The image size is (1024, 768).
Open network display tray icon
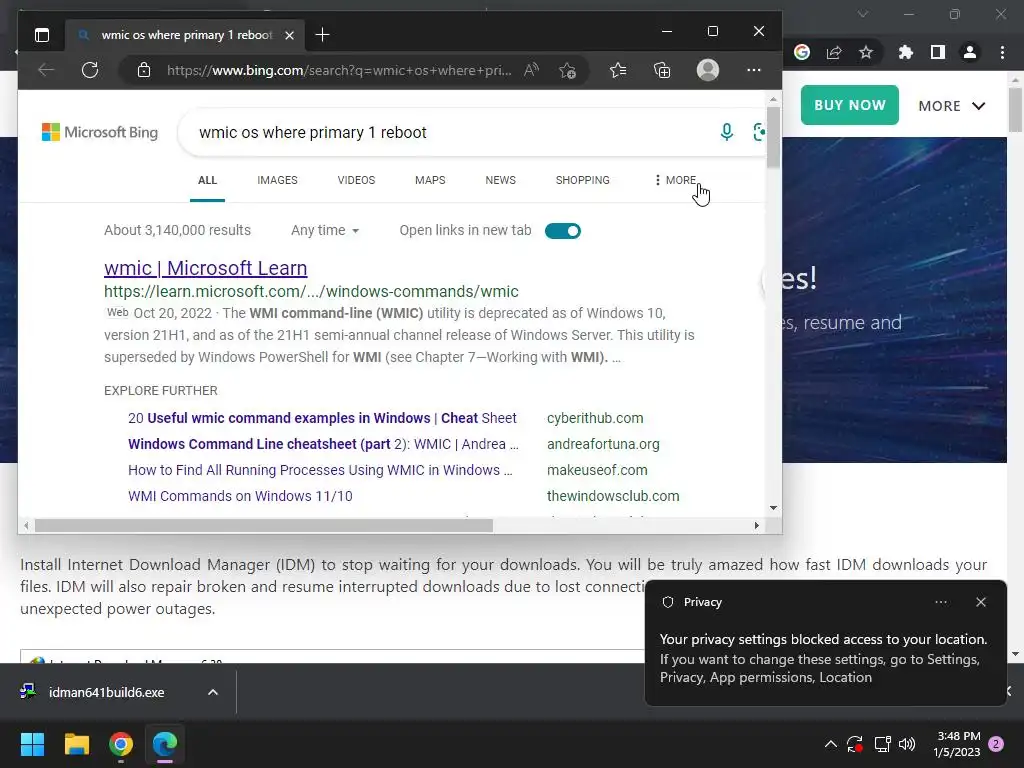coord(882,744)
